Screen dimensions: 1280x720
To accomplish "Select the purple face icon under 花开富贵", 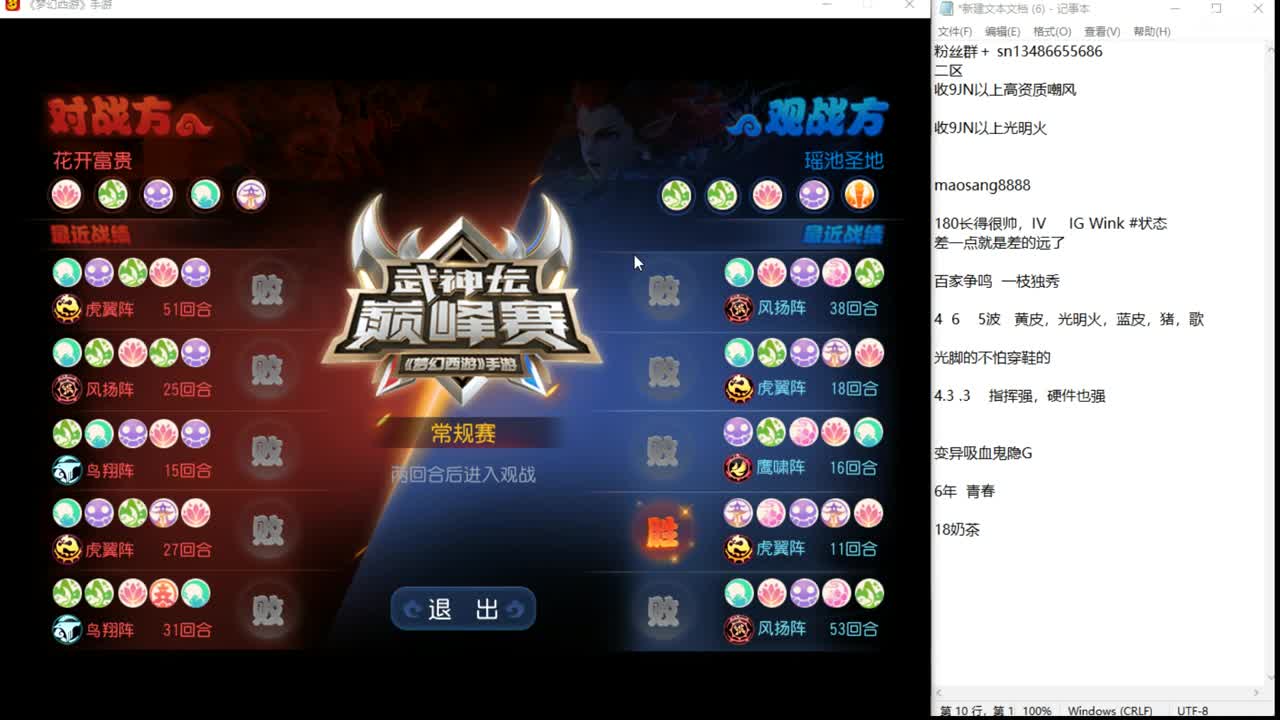I will [158, 194].
